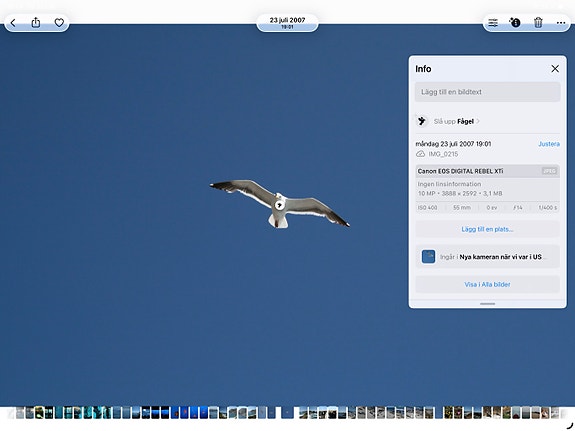Select the current thumbnail in filmstrip
The height and width of the screenshot is (431, 575).
[x=288, y=413]
